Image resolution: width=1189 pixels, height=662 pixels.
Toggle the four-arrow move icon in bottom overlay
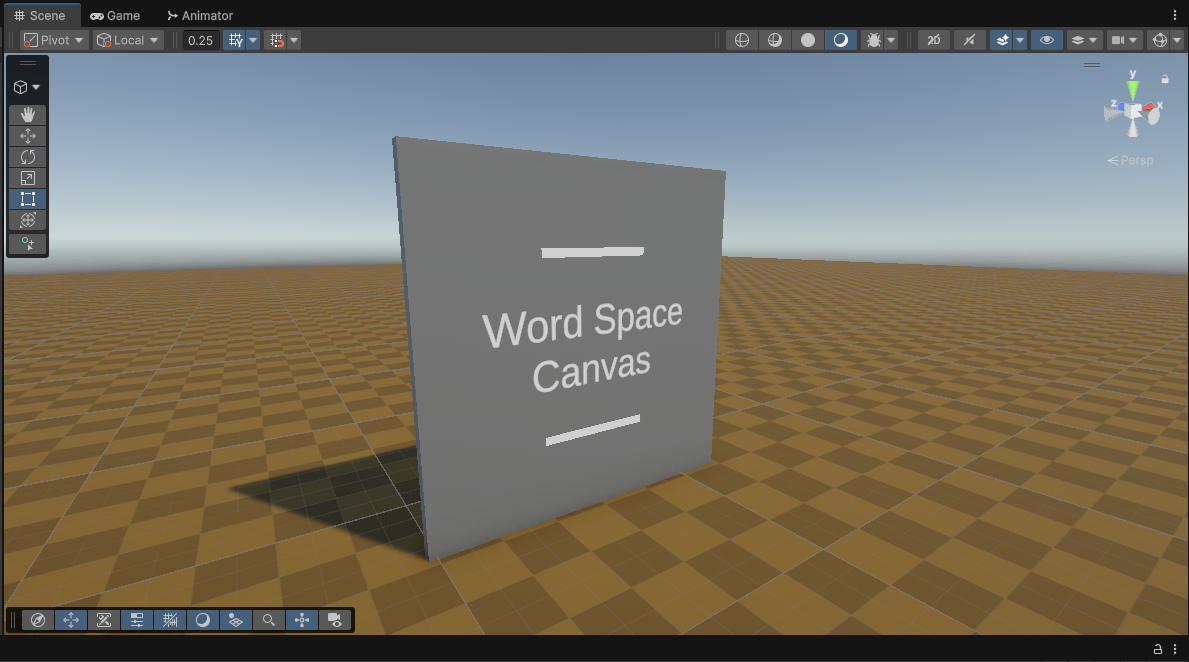point(71,620)
